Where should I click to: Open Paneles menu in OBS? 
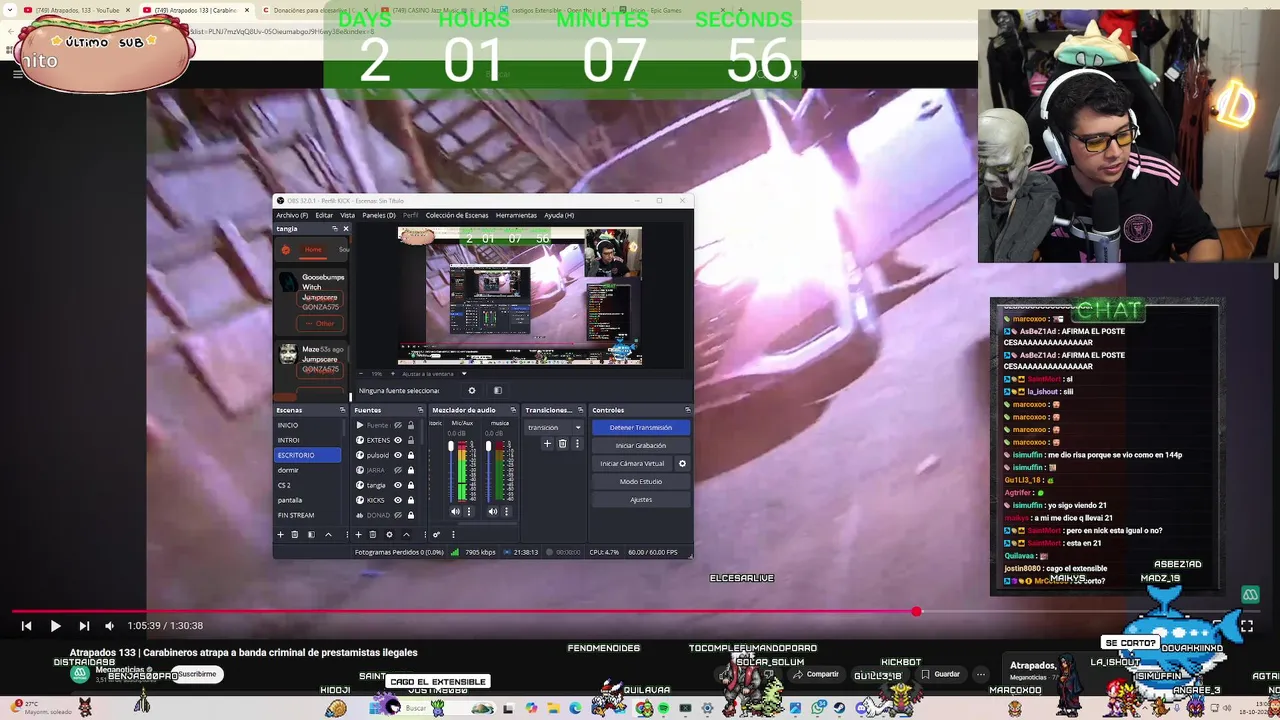click(x=379, y=215)
